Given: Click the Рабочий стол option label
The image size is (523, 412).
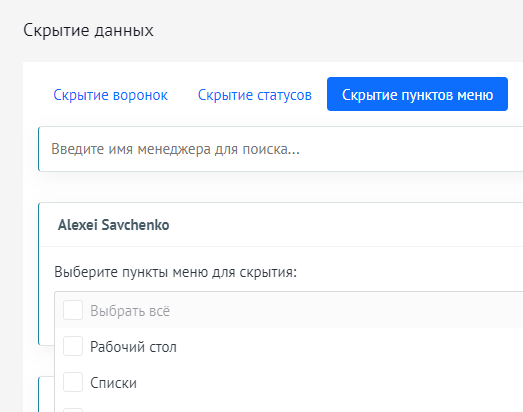Looking at the screenshot, I should pos(133,347).
